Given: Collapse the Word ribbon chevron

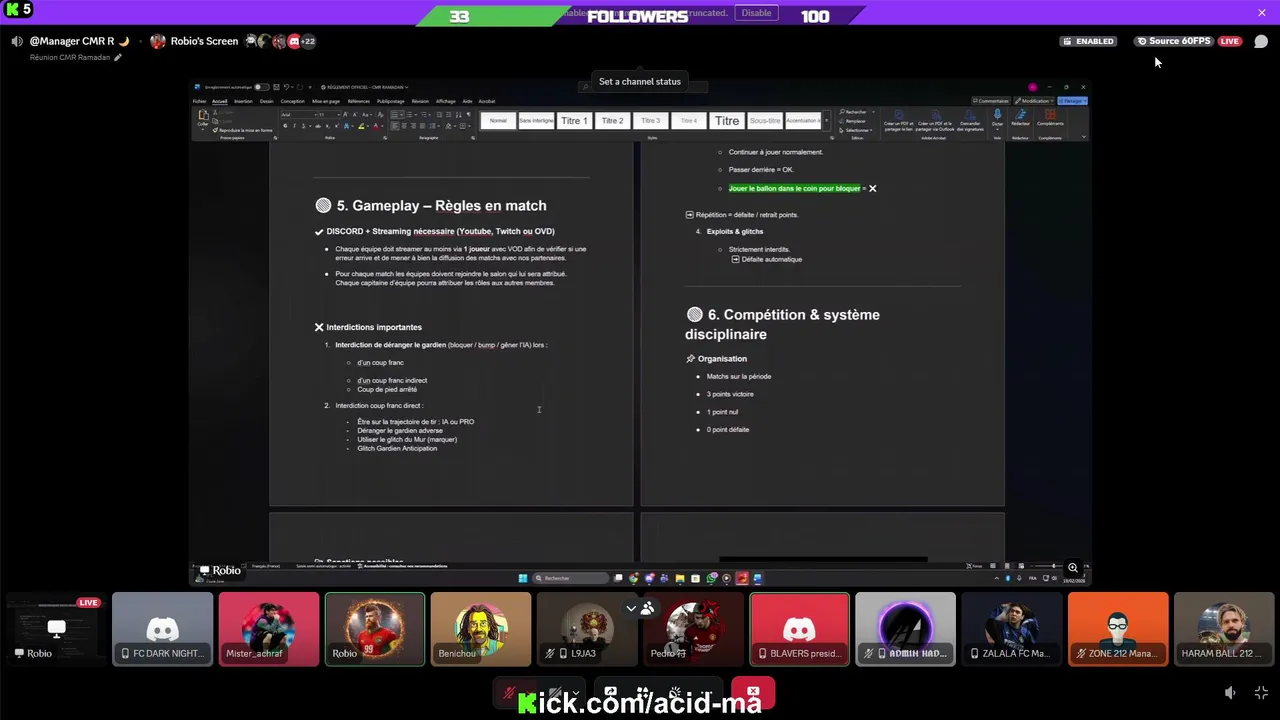Looking at the screenshot, I should pyautogui.click(x=1084, y=136).
